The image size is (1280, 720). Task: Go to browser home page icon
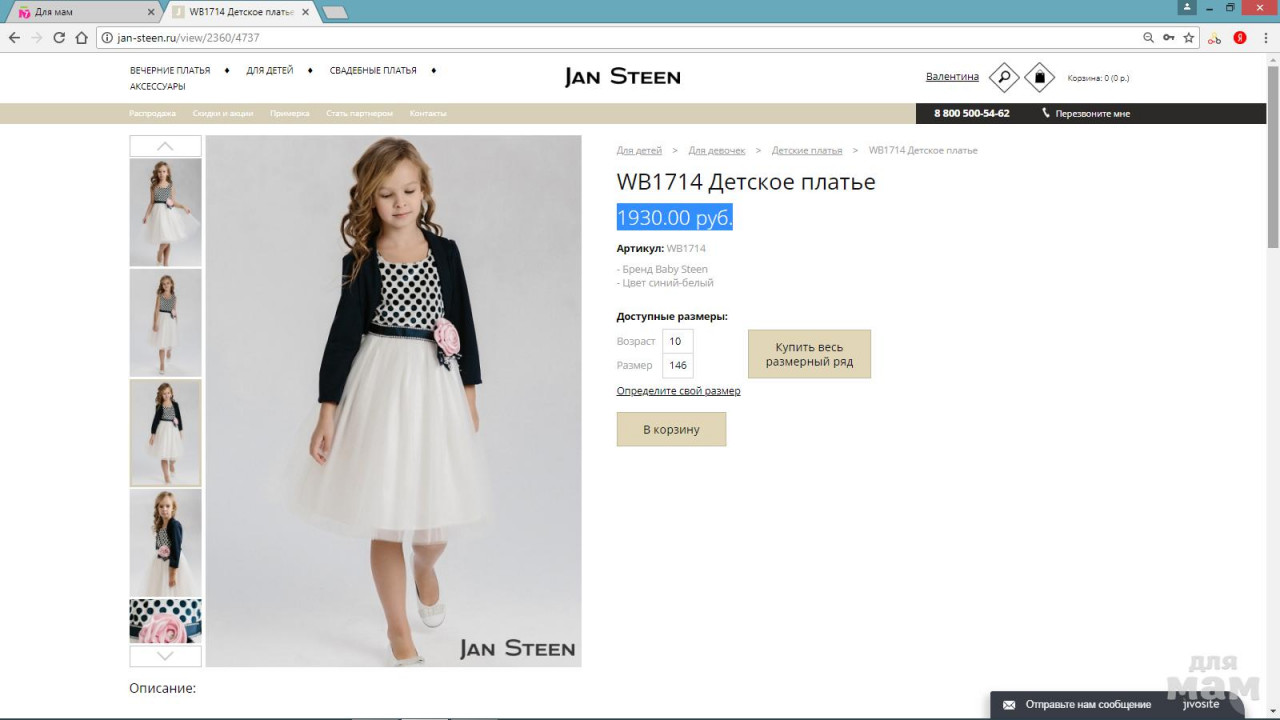82,38
